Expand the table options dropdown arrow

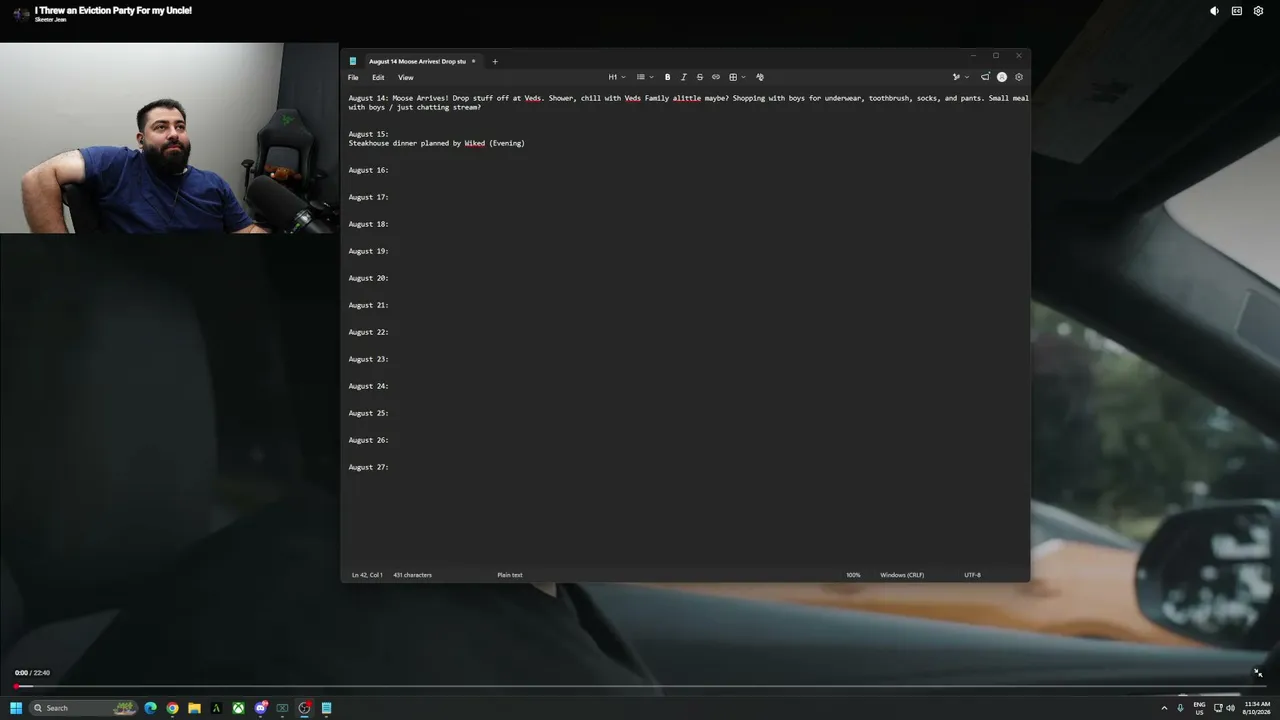point(744,77)
